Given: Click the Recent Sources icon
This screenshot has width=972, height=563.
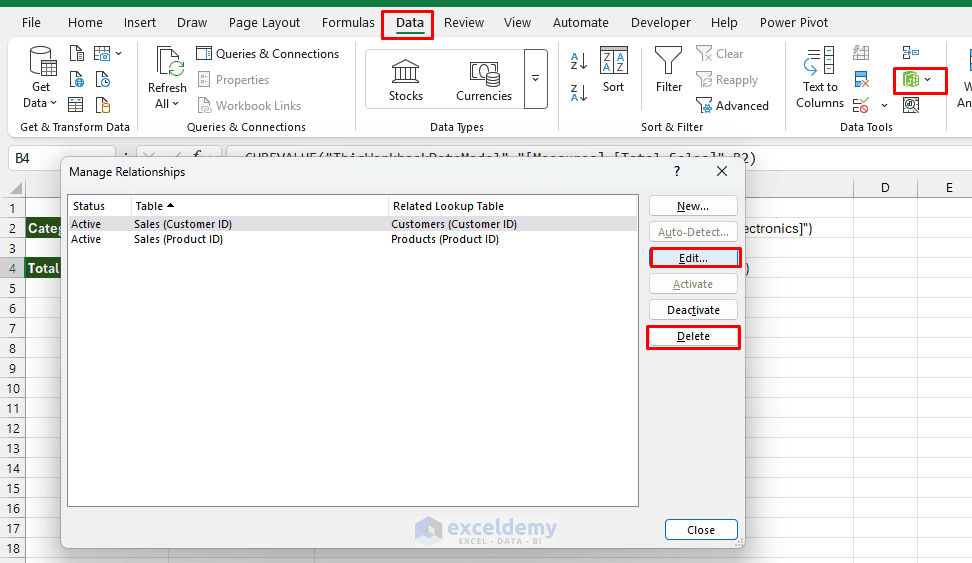Looking at the screenshot, I should point(102,79).
